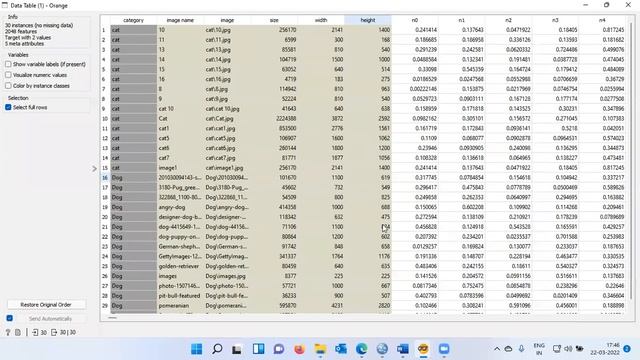Open the widget help question-mark icon
The width and height of the screenshot is (640, 360).
pyautogui.click(x=8, y=333)
